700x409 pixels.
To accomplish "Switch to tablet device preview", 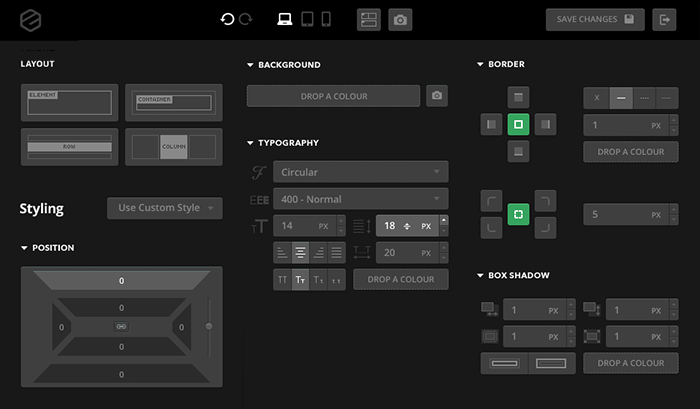I will pyautogui.click(x=307, y=19).
